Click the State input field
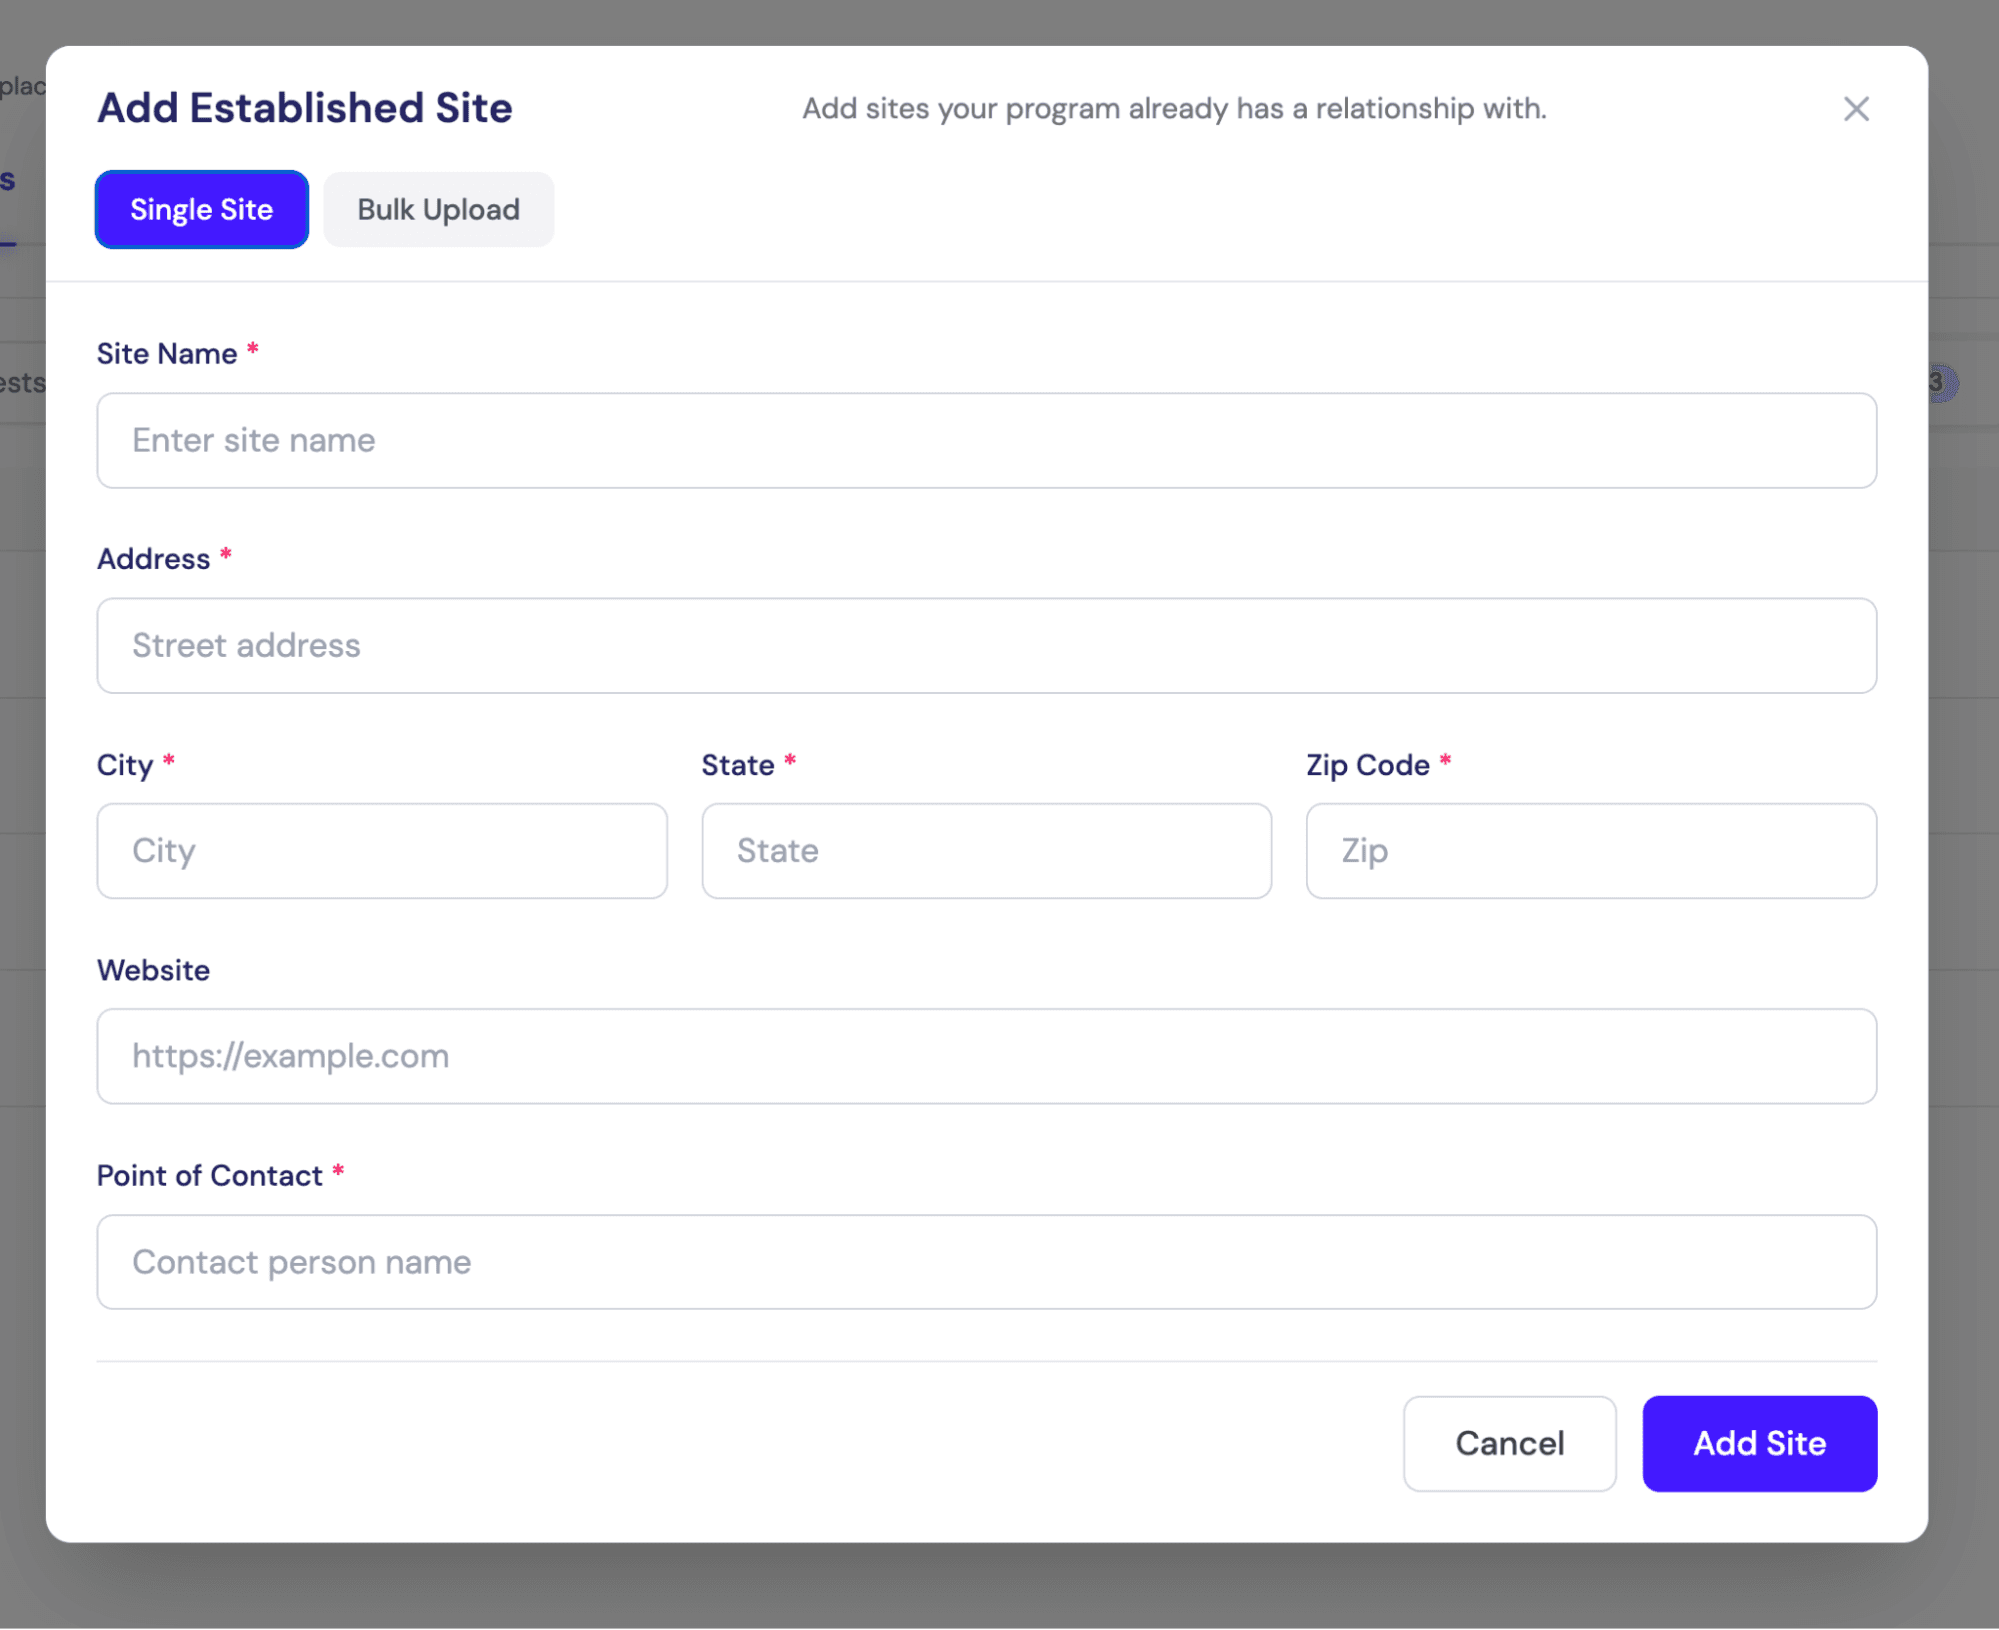Image resolution: width=1999 pixels, height=1630 pixels. [987, 850]
